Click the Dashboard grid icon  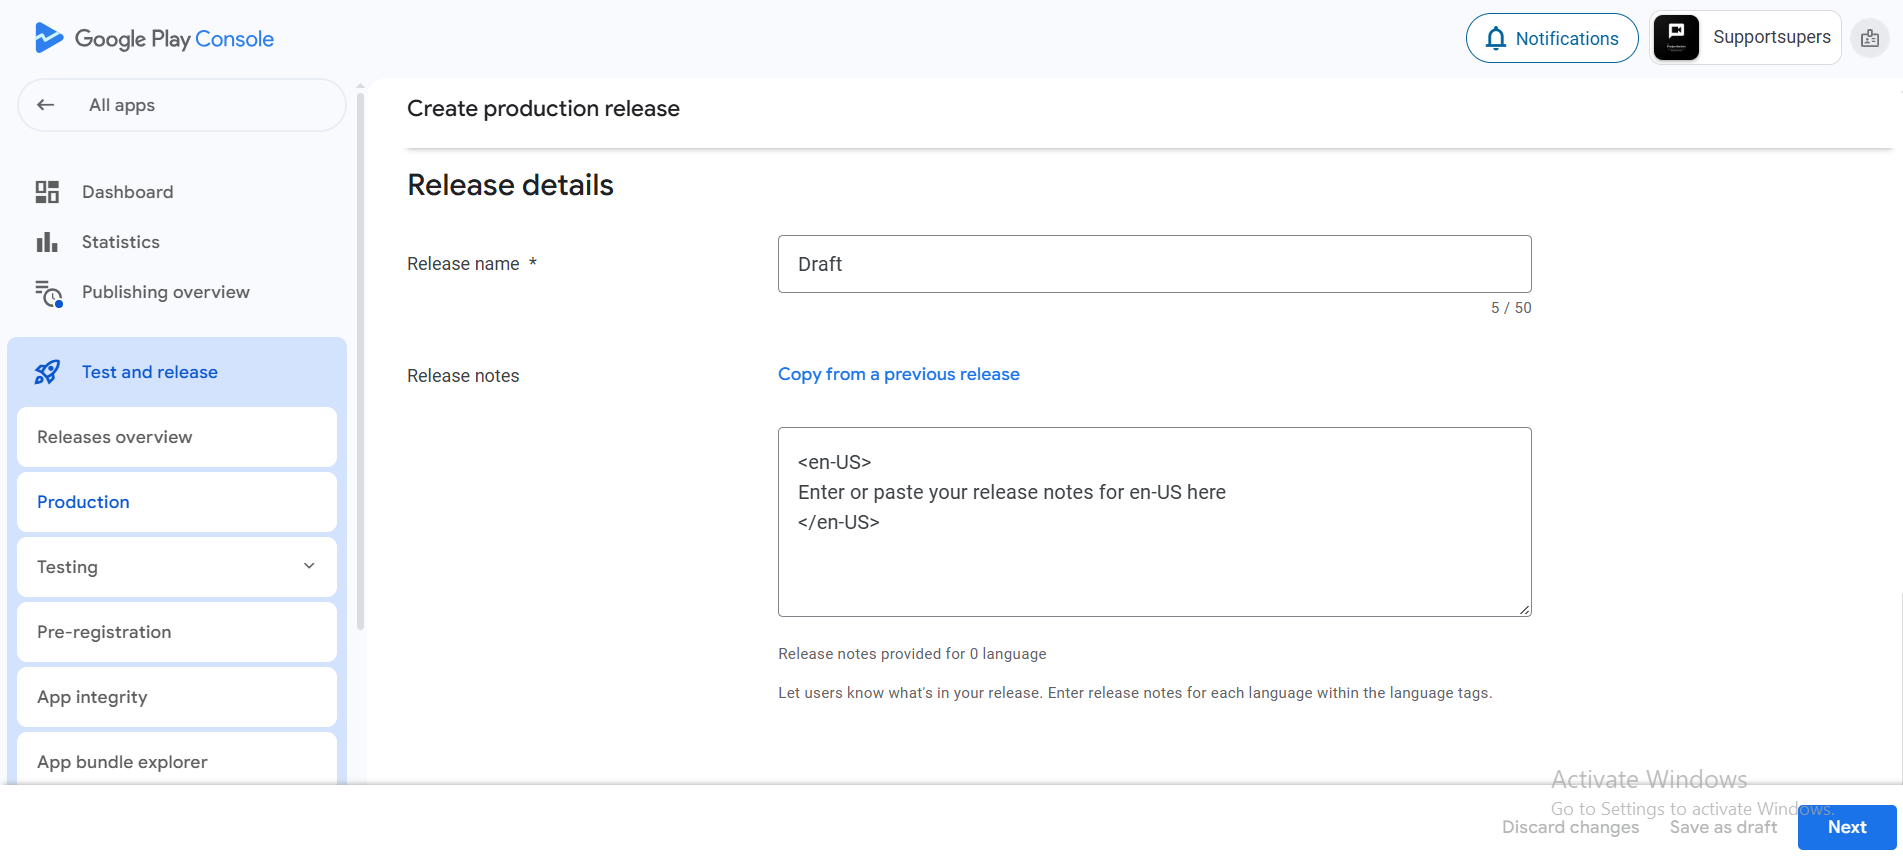click(47, 192)
